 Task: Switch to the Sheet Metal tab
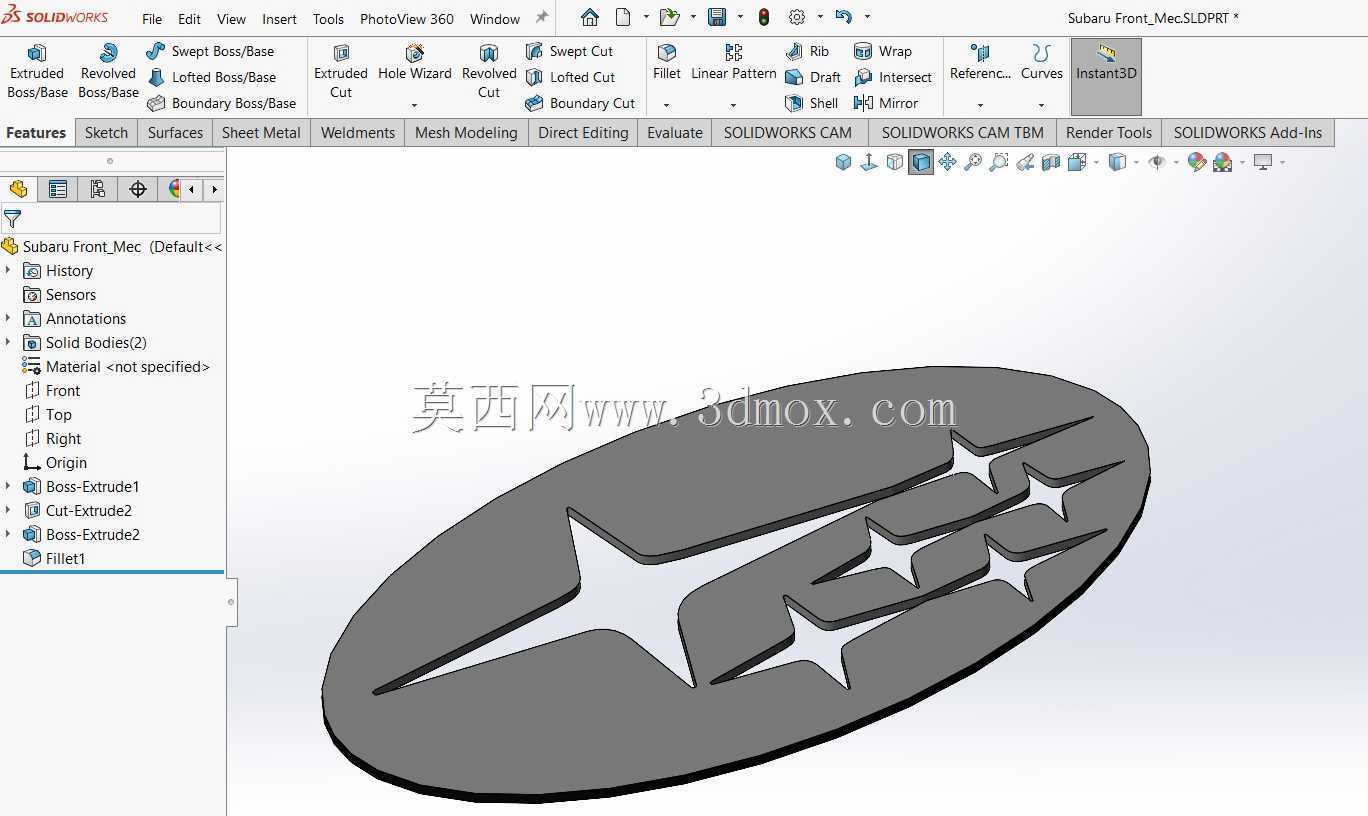pyautogui.click(x=261, y=132)
